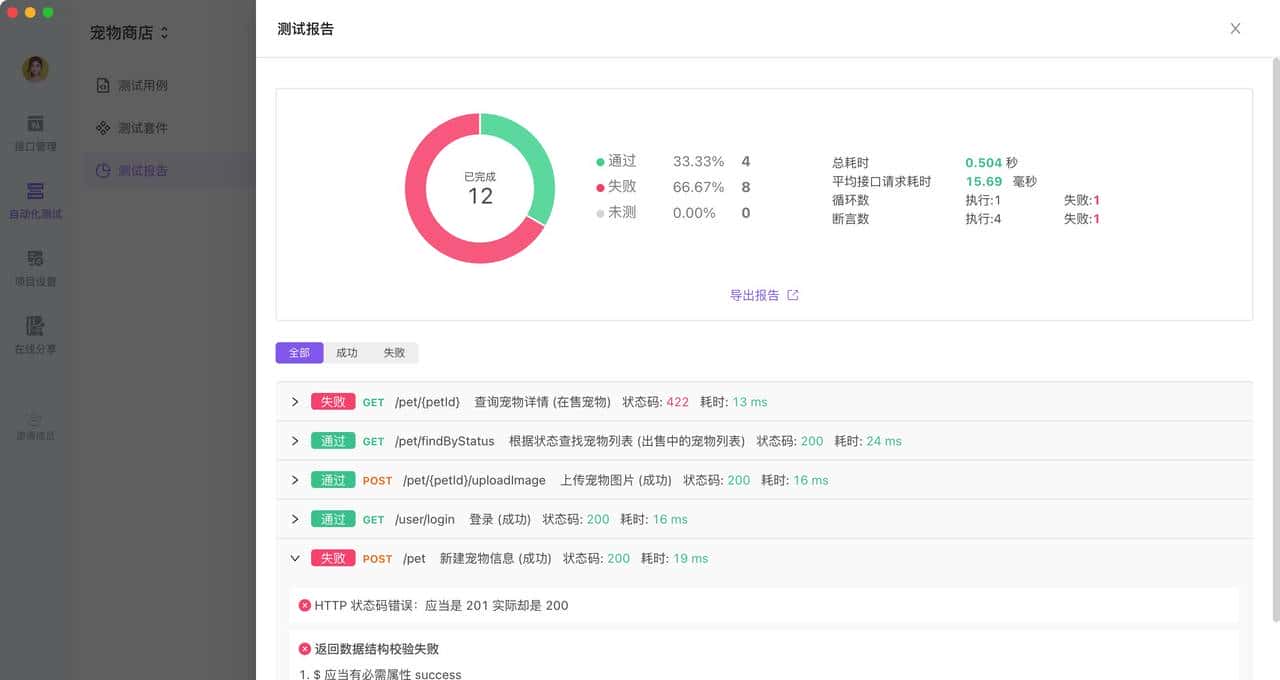Select the 全部 filter toggle
Viewport: 1280px width, 680px height.
pyautogui.click(x=298, y=352)
